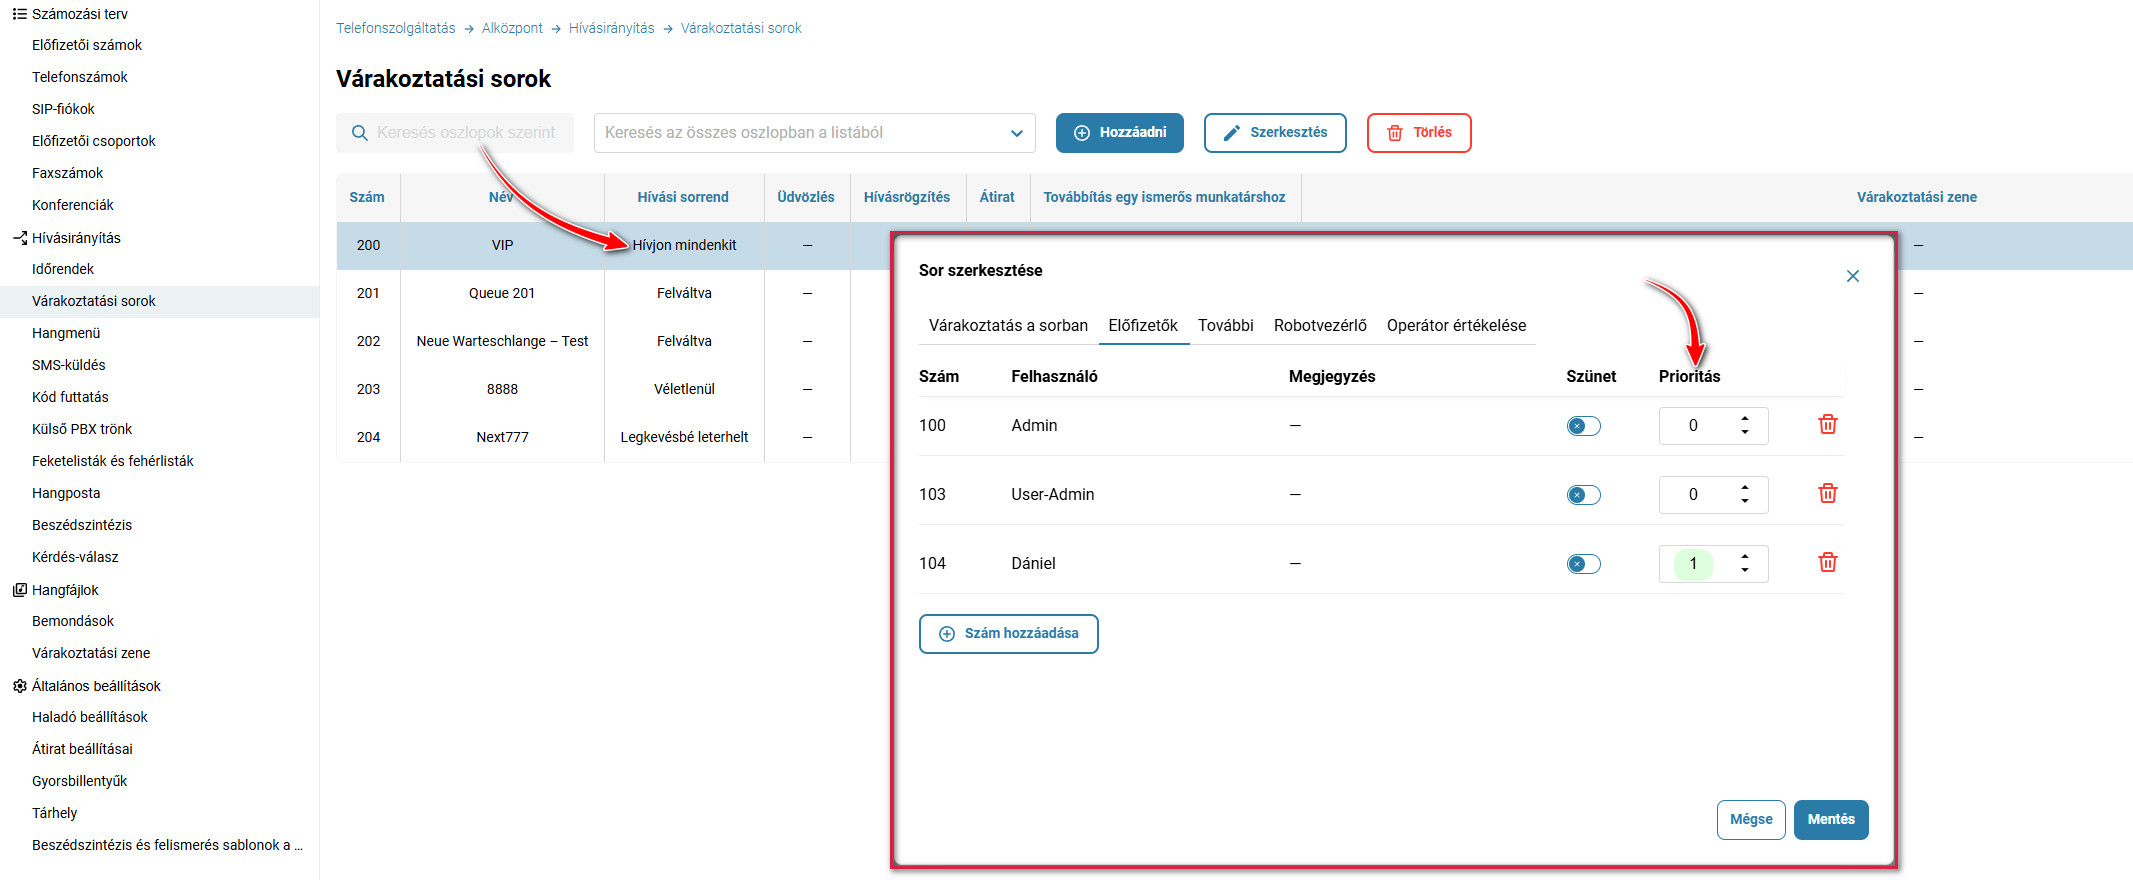Click the Hangfájlok sound files icon
This screenshot has width=2133, height=880.
19,590
